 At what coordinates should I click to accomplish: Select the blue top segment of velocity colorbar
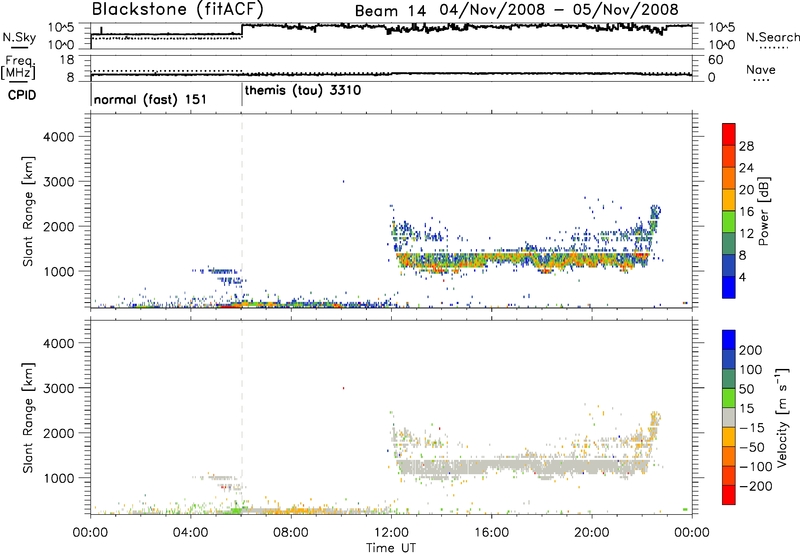(729, 340)
